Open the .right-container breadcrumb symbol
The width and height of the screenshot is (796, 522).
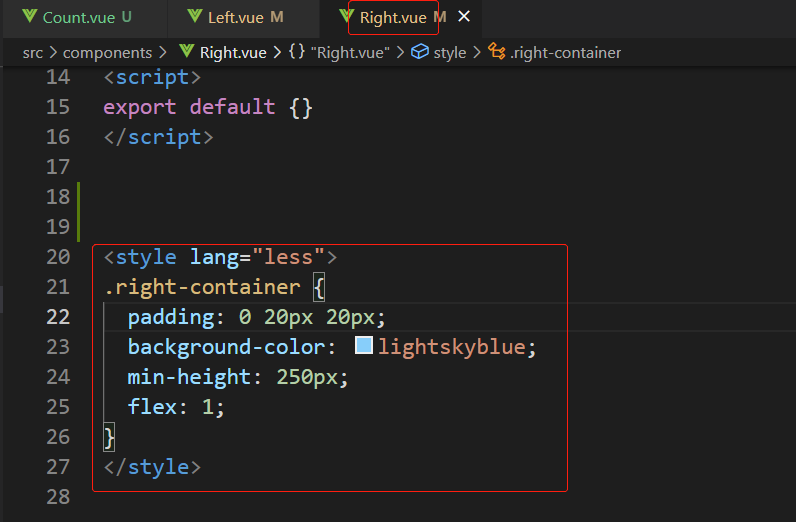coord(565,53)
